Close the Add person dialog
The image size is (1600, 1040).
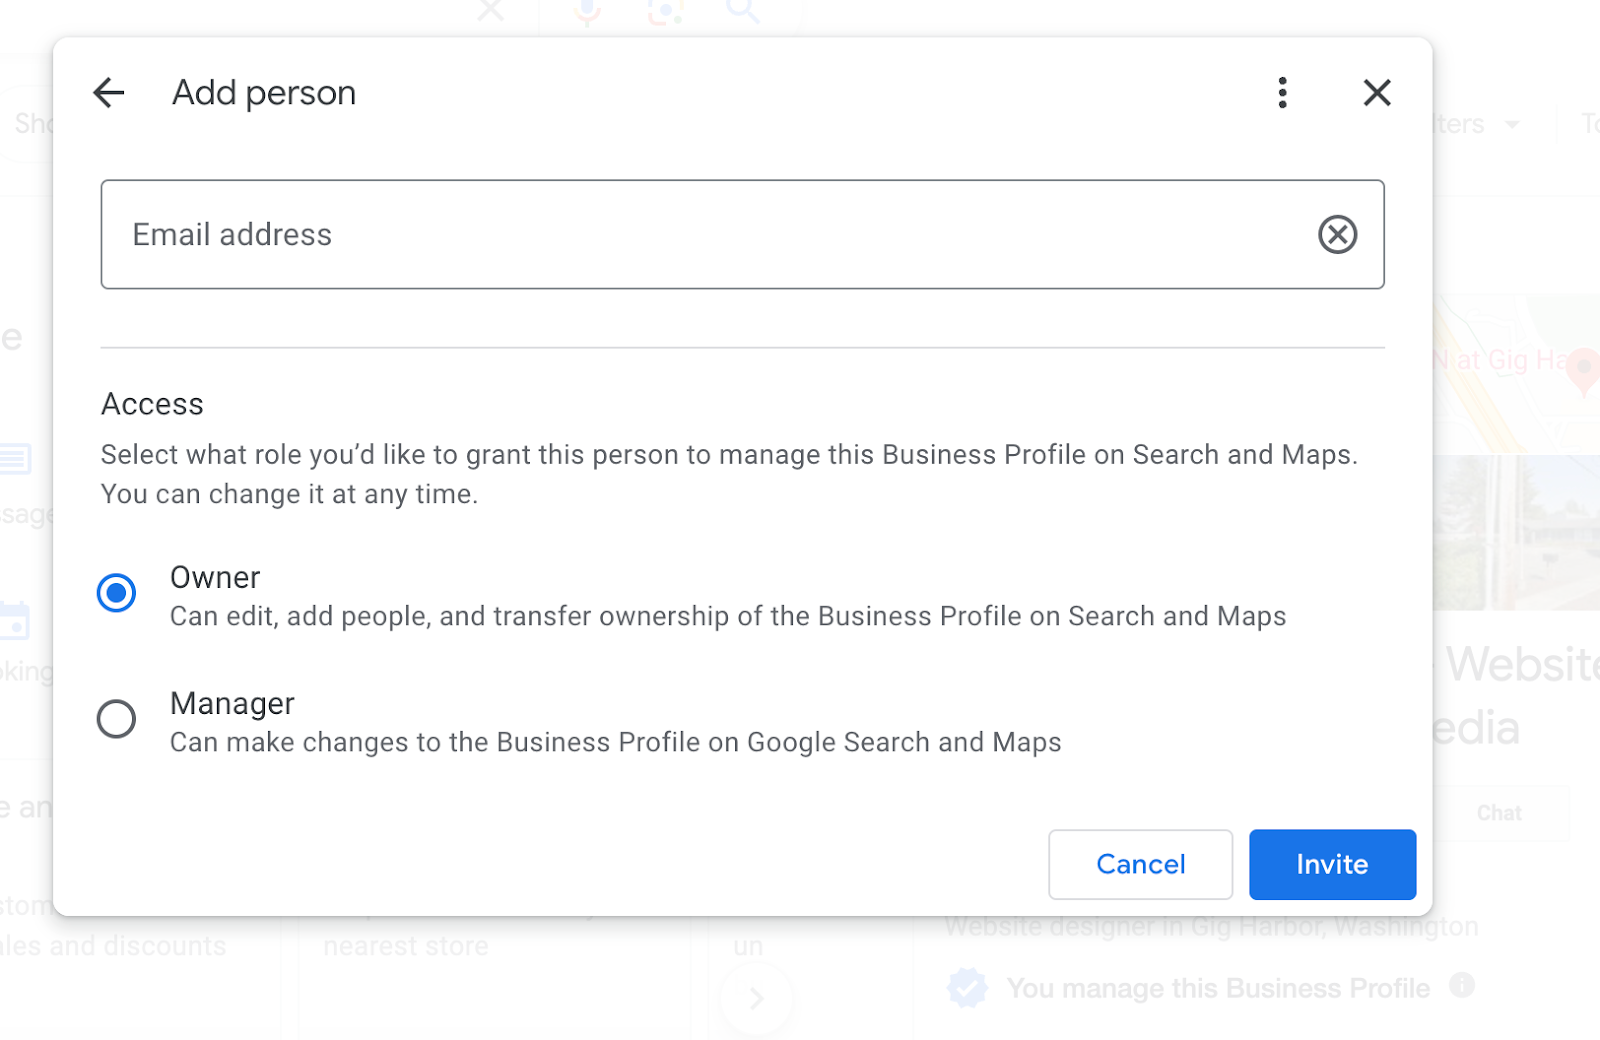pos(1377,93)
